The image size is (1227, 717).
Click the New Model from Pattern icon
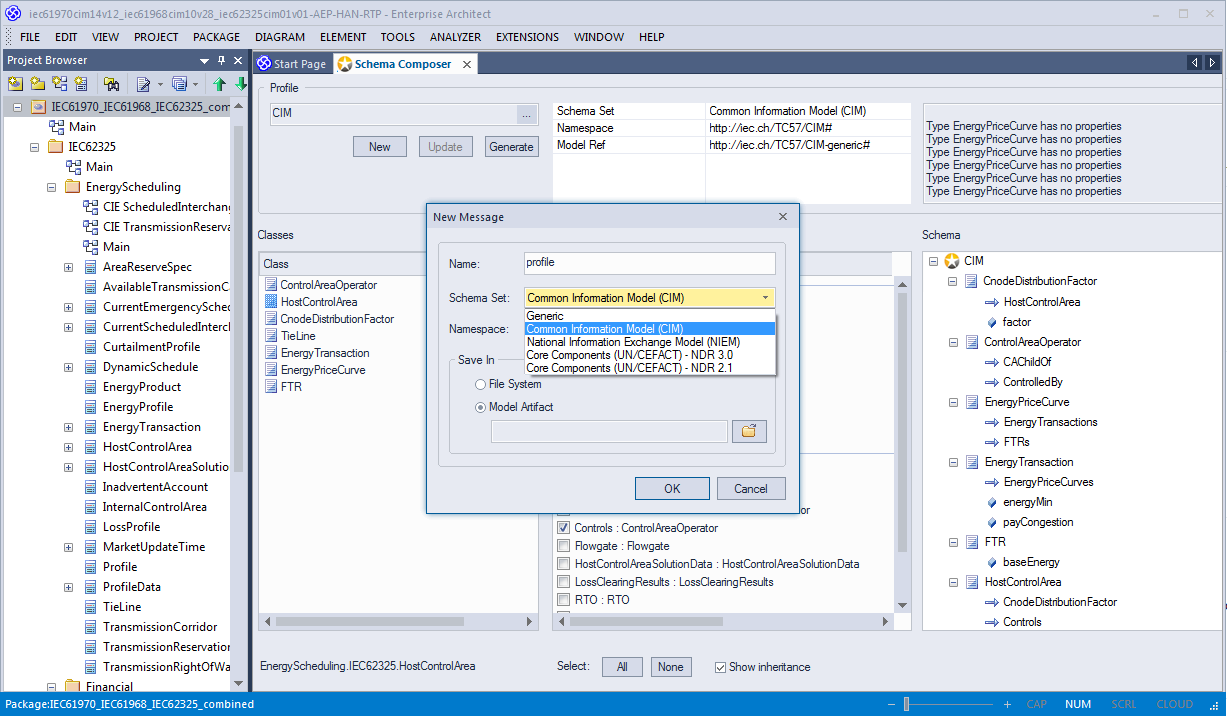click(x=16, y=84)
